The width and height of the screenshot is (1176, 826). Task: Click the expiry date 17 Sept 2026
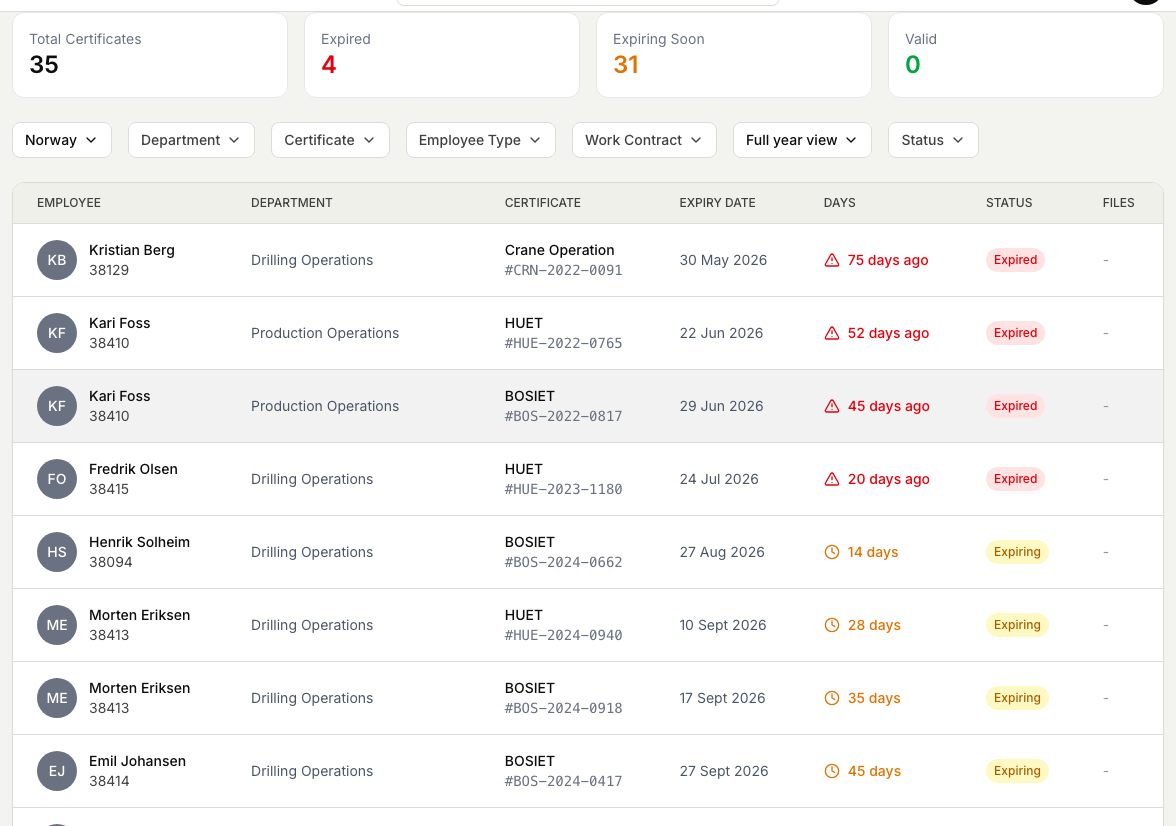(x=722, y=698)
